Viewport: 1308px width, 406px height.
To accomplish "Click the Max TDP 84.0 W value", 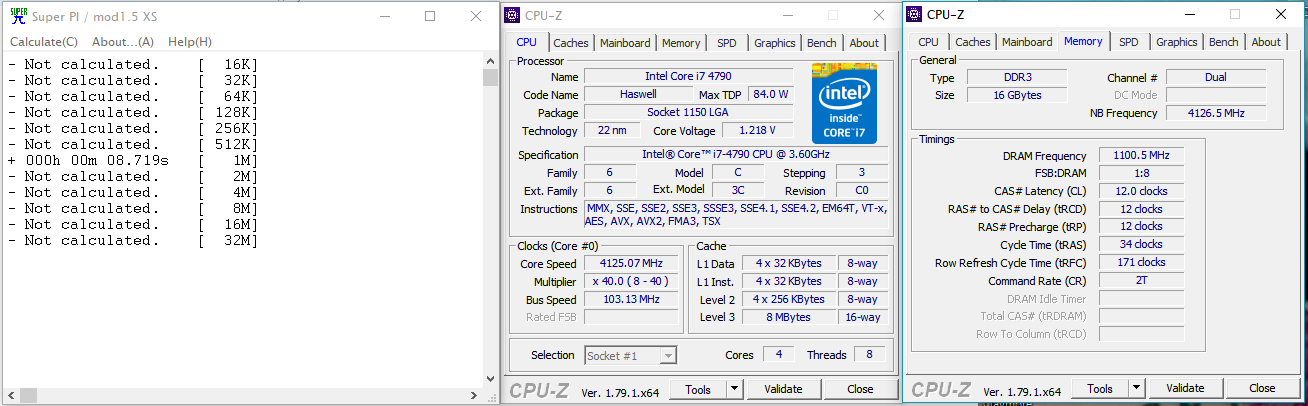I will (770, 94).
